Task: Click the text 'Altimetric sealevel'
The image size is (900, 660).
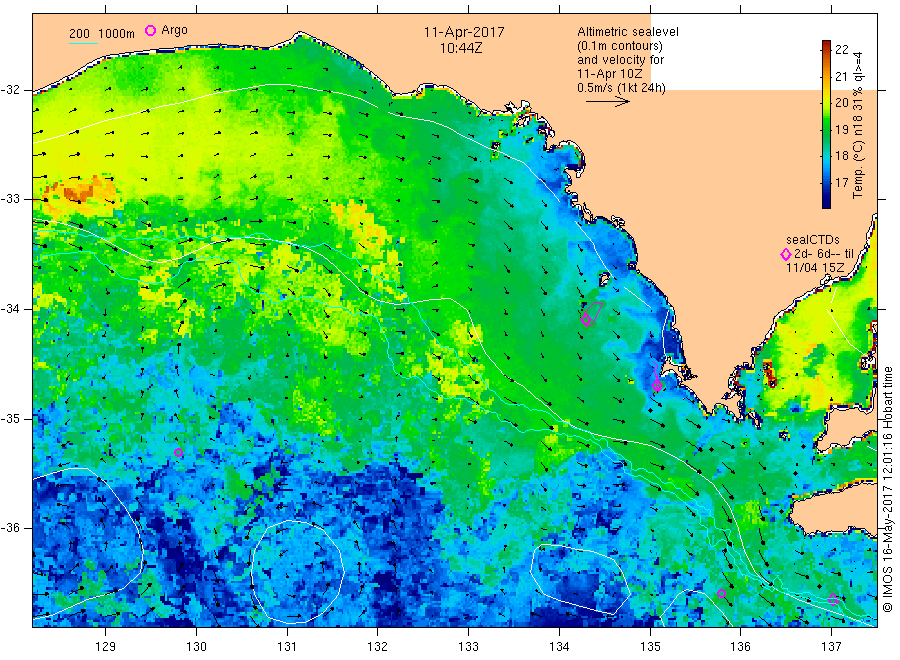Action: [x=627, y=32]
